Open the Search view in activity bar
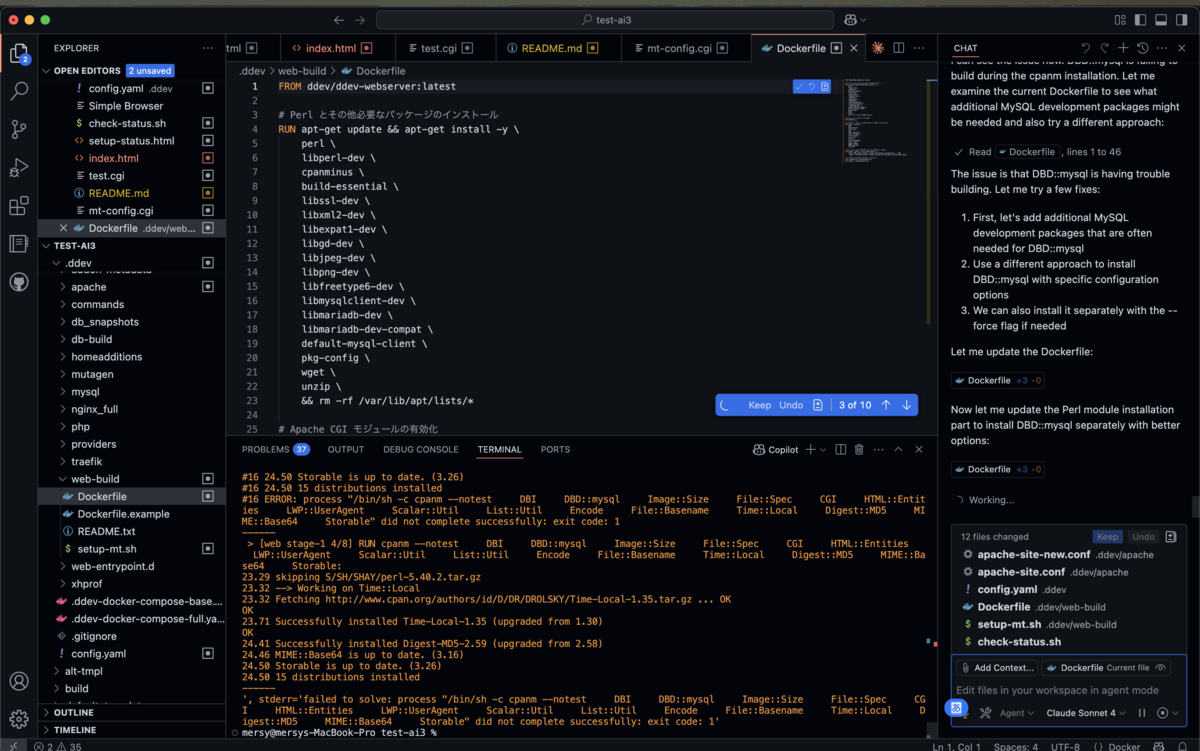 (19, 91)
